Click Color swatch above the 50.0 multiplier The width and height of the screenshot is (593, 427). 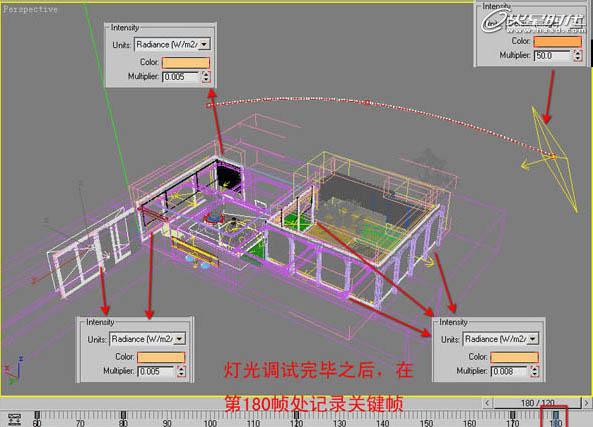[x=557, y=42]
